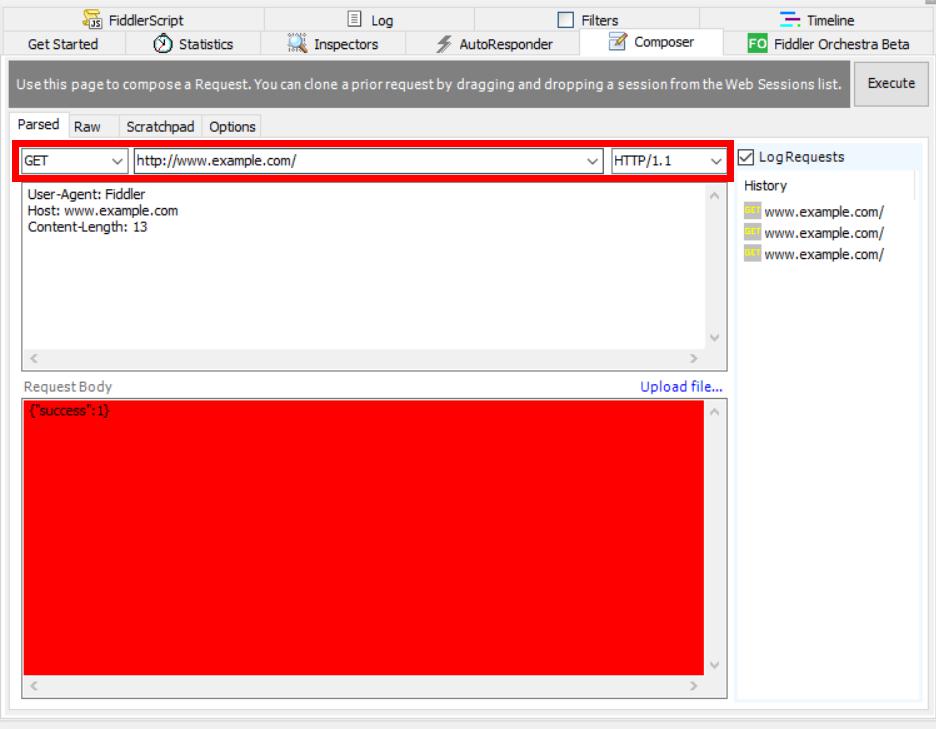The width and height of the screenshot is (936, 729).
Task: Click the request headers horizontal scrollbar
Action: (363, 358)
